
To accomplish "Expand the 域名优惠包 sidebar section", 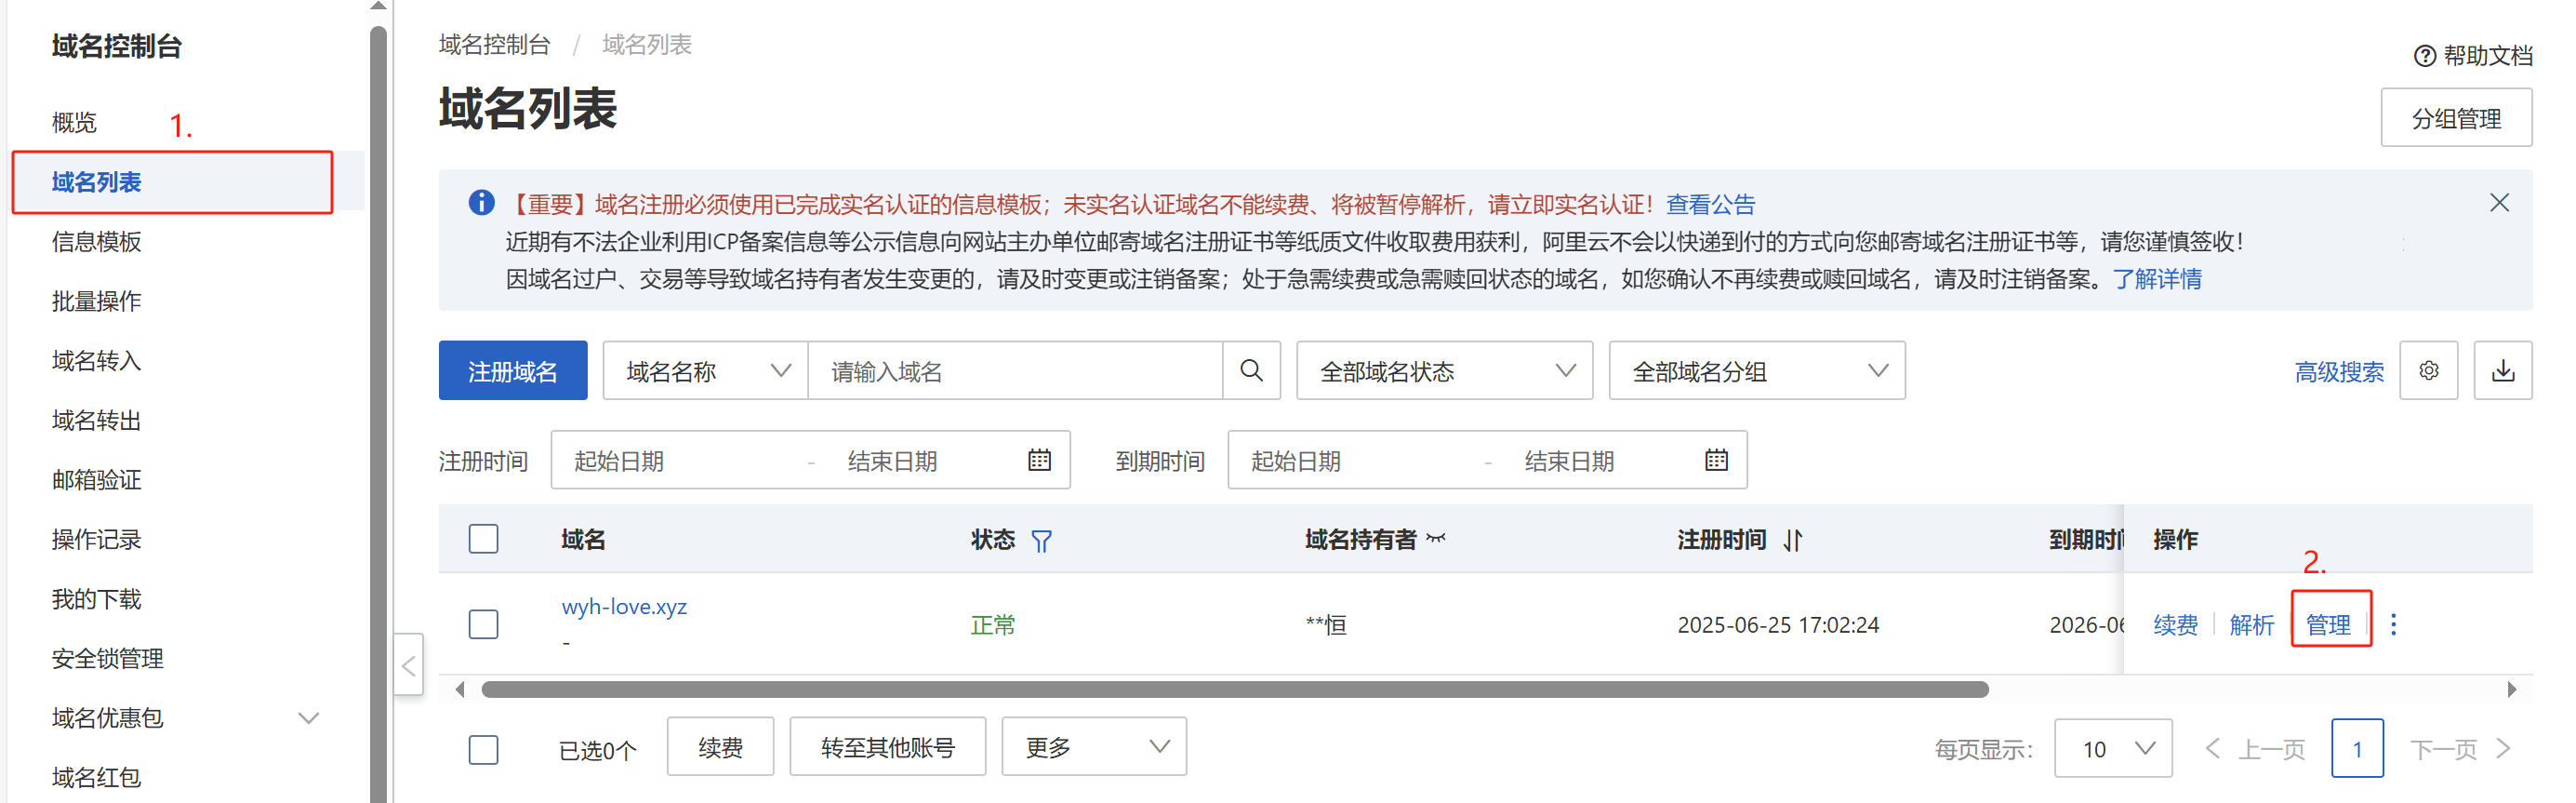I will point(308,718).
